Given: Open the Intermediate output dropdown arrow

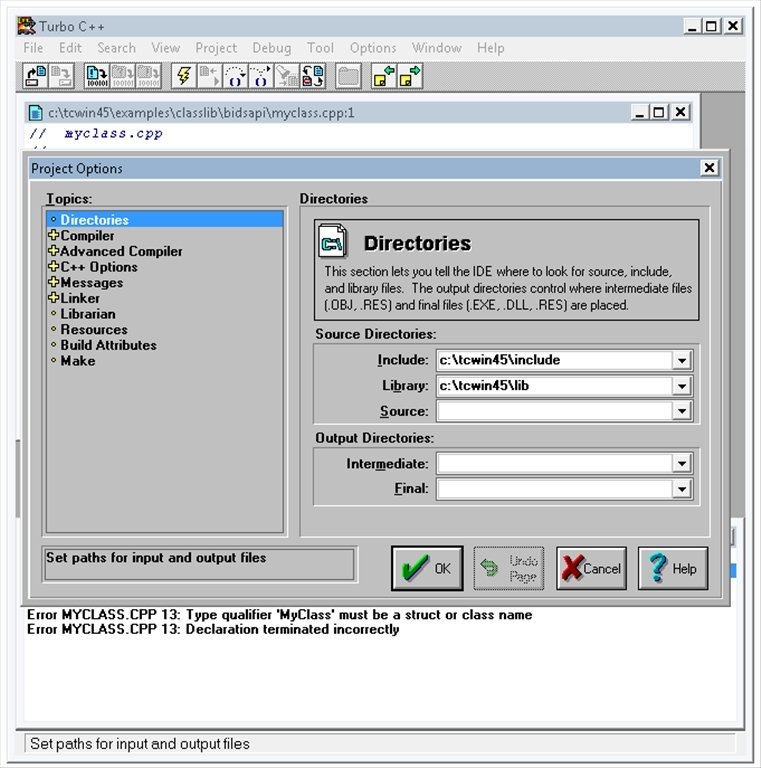Looking at the screenshot, I should pyautogui.click(x=682, y=463).
